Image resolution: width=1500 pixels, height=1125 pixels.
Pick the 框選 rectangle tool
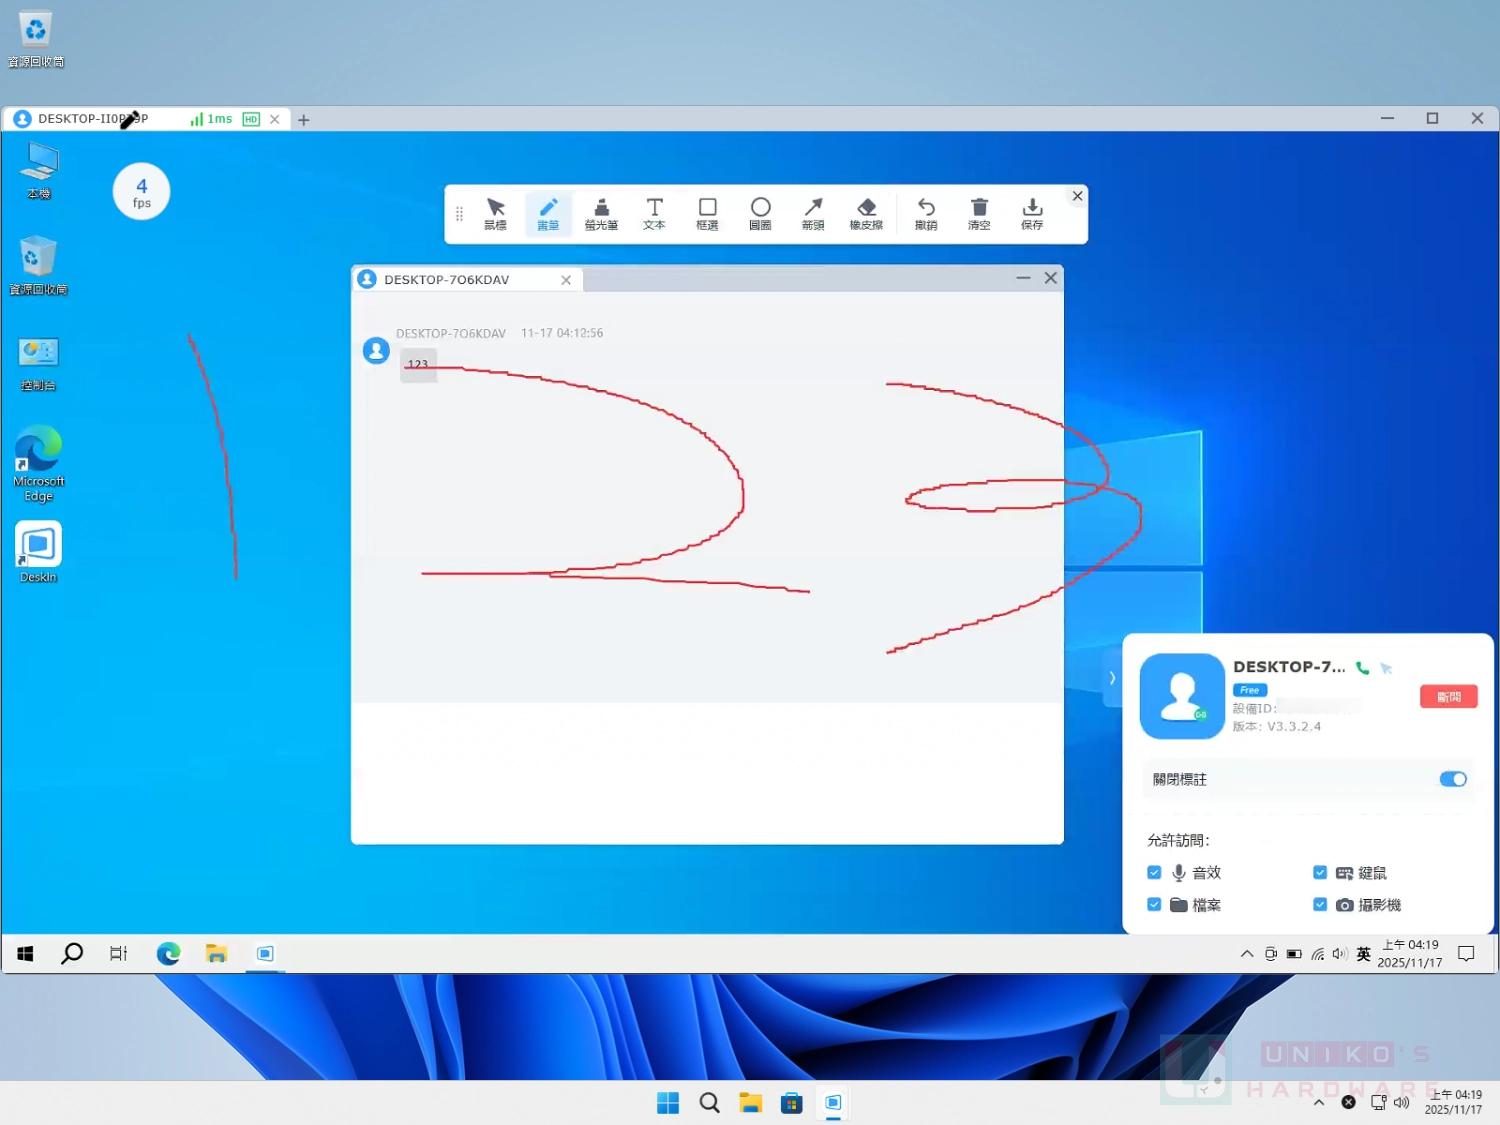click(x=707, y=213)
